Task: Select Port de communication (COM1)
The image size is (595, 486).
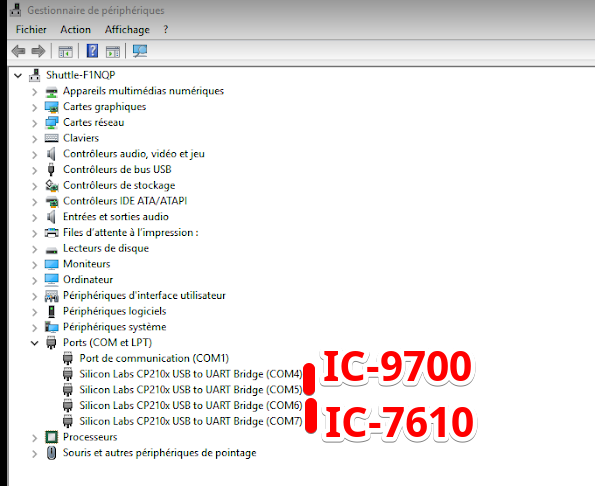Action: pos(154,358)
